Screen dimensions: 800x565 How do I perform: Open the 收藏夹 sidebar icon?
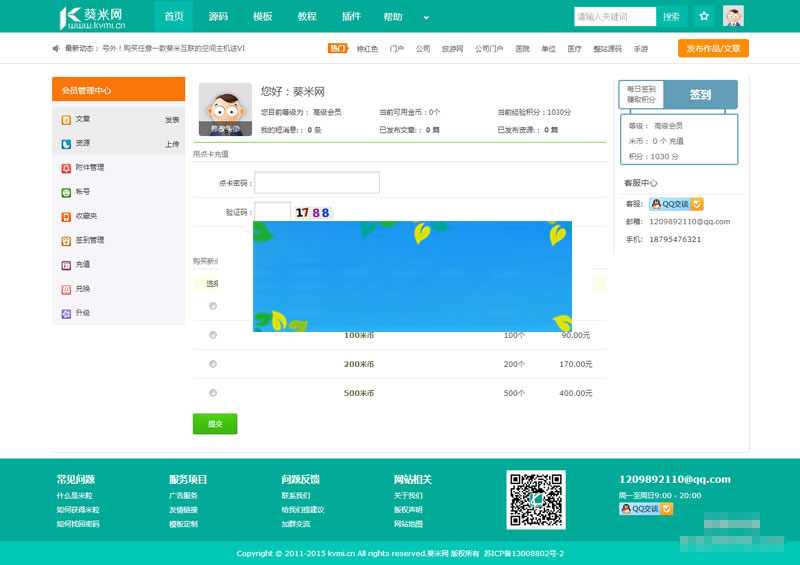click(x=66, y=216)
